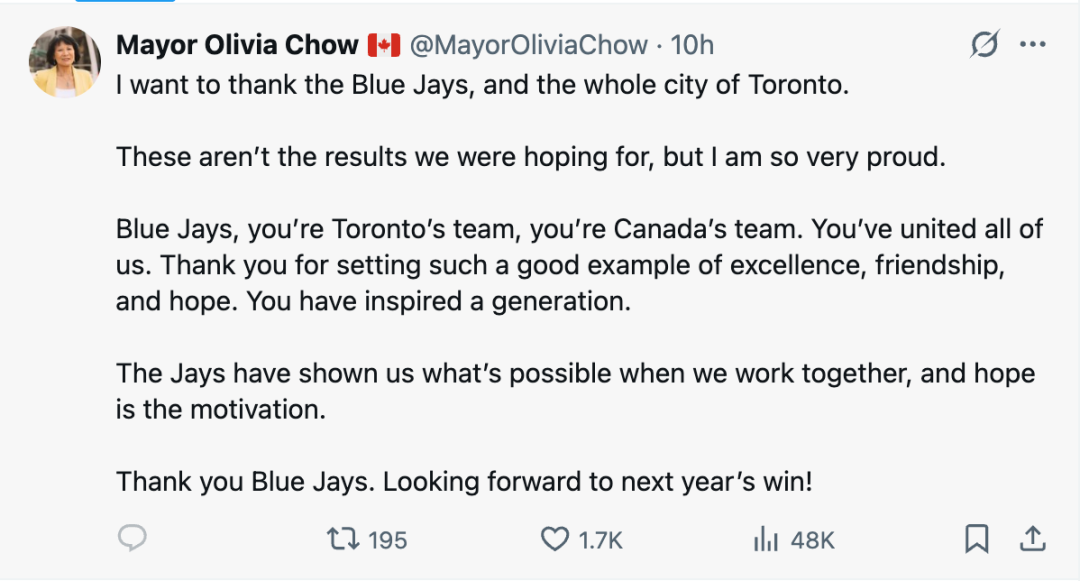
Task: Click the Grok slashed-circle icon
Action: click(985, 45)
